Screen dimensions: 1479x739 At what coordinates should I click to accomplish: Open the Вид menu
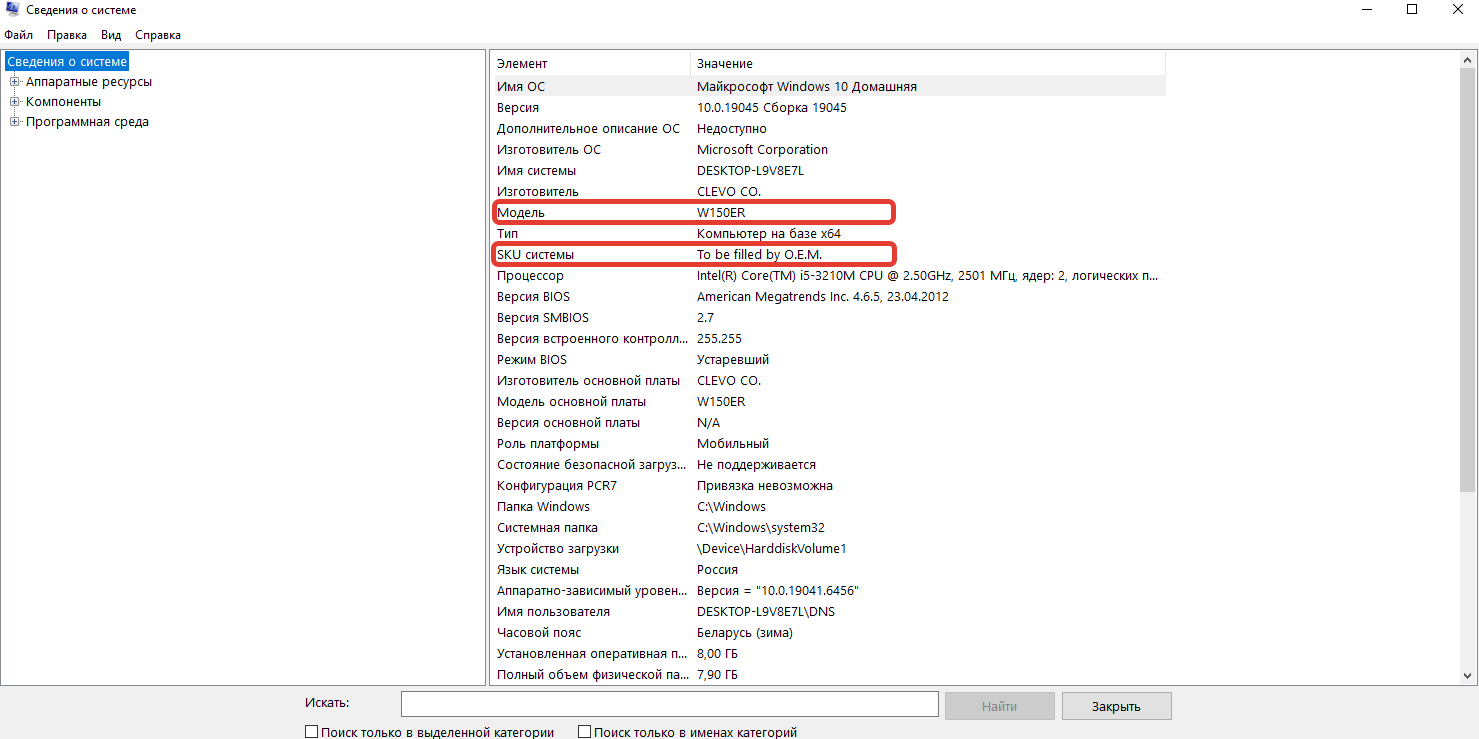(x=111, y=35)
